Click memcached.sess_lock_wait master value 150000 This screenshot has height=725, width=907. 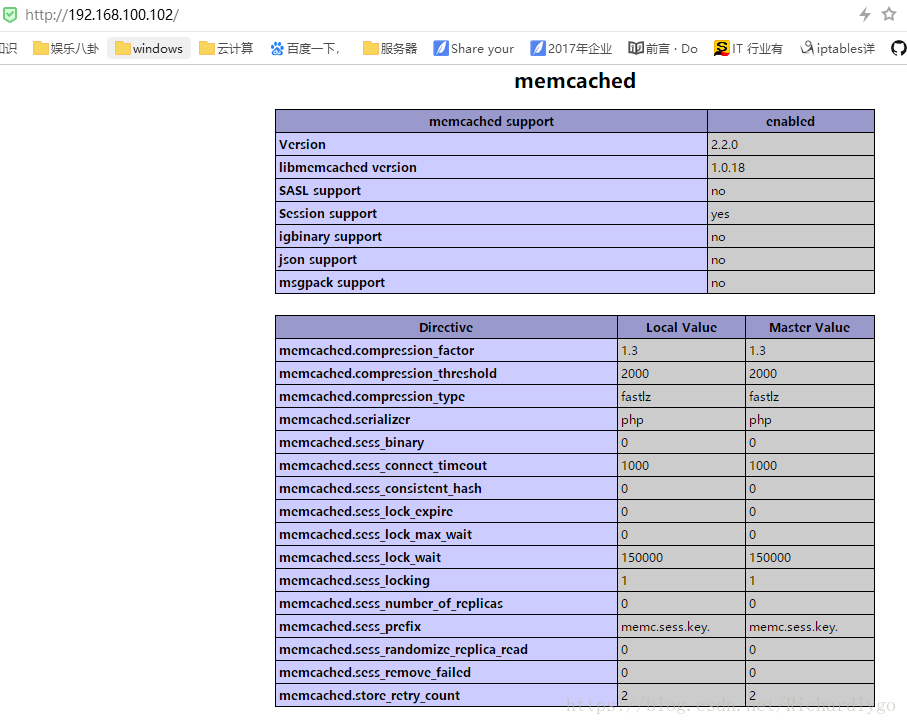(770, 558)
